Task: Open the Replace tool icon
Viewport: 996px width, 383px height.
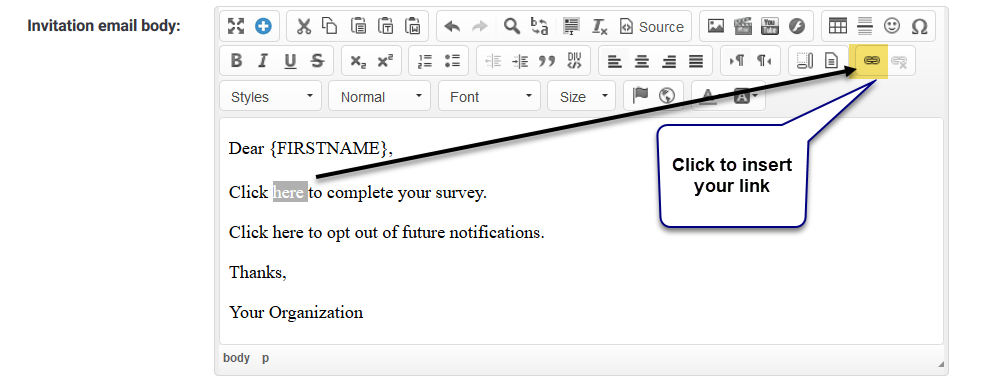Action: [539, 26]
